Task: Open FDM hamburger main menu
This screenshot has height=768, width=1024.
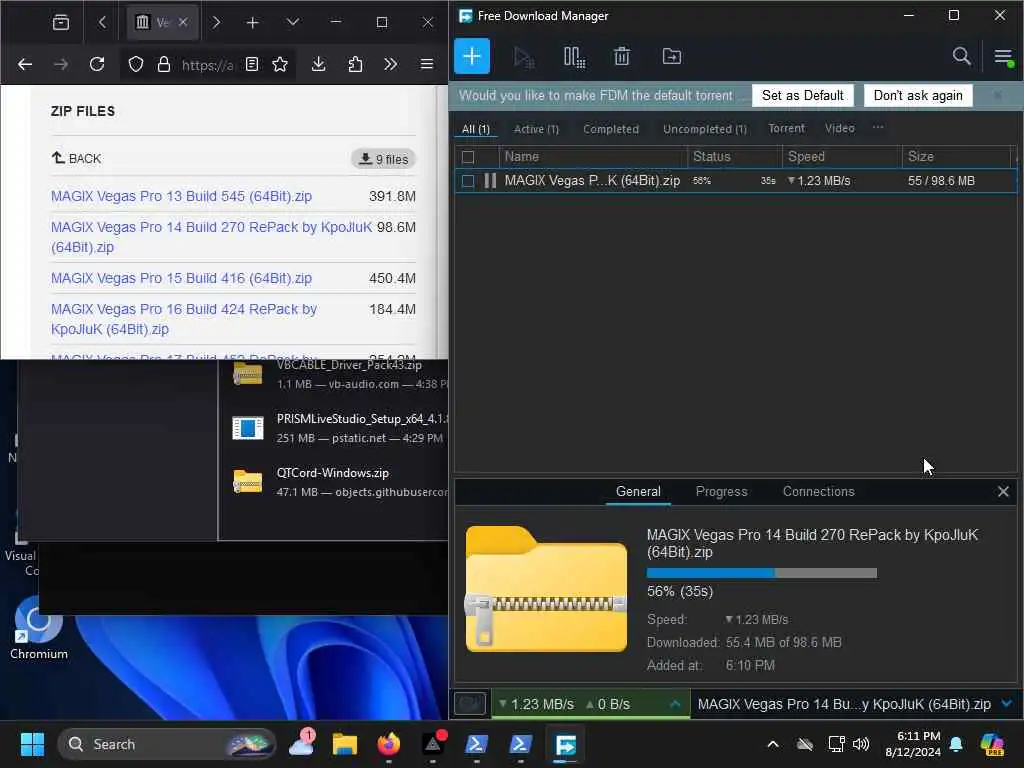Action: coord(1004,57)
